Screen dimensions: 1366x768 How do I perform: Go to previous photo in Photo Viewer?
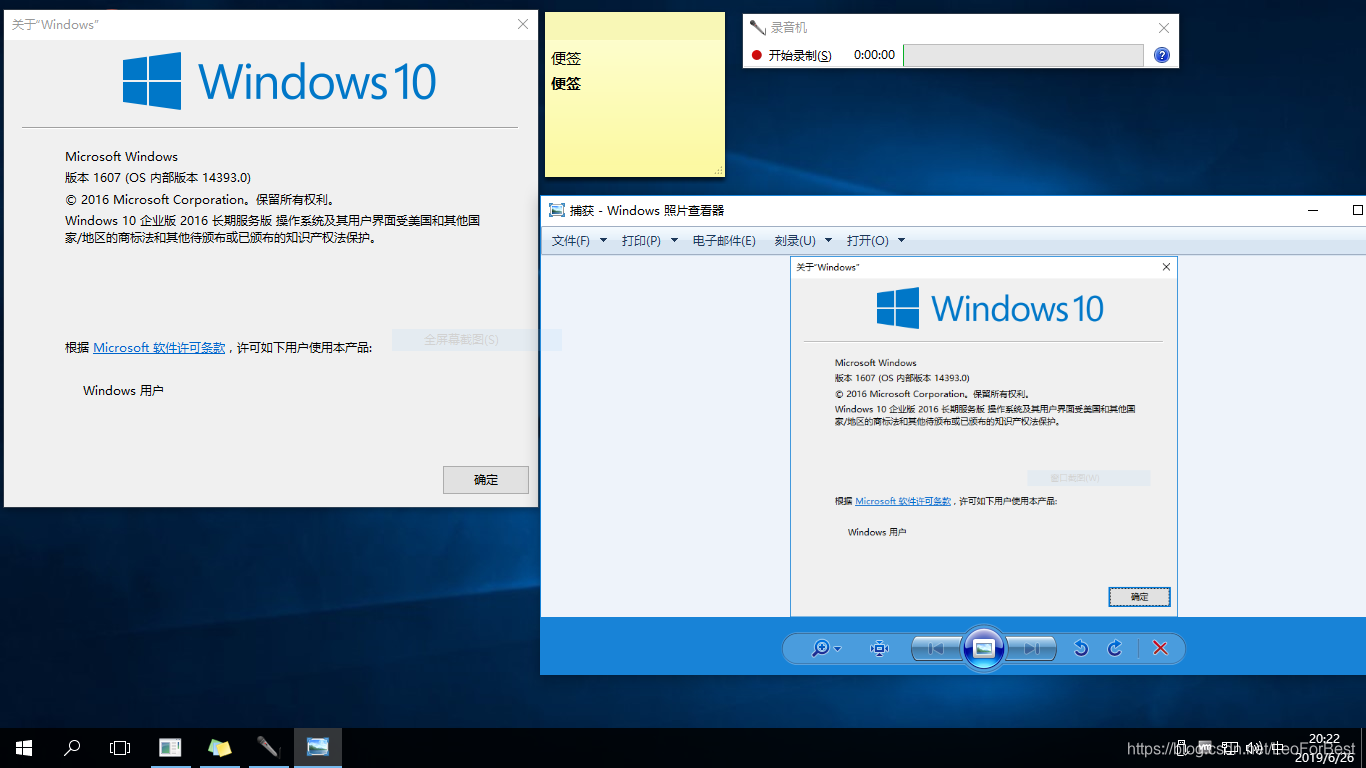(936, 648)
